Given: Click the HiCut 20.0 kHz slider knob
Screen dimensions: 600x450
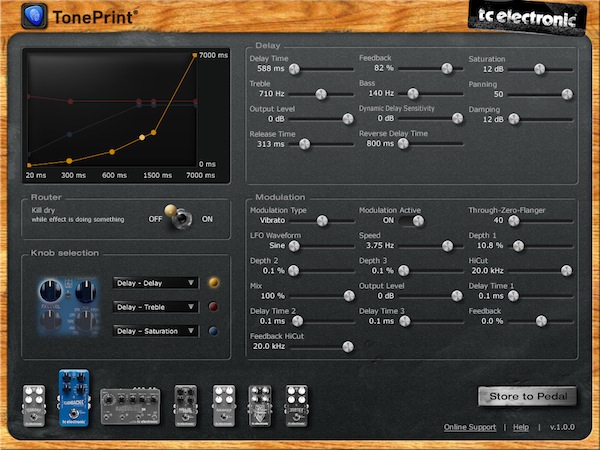Looking at the screenshot, I should [x=566, y=271].
